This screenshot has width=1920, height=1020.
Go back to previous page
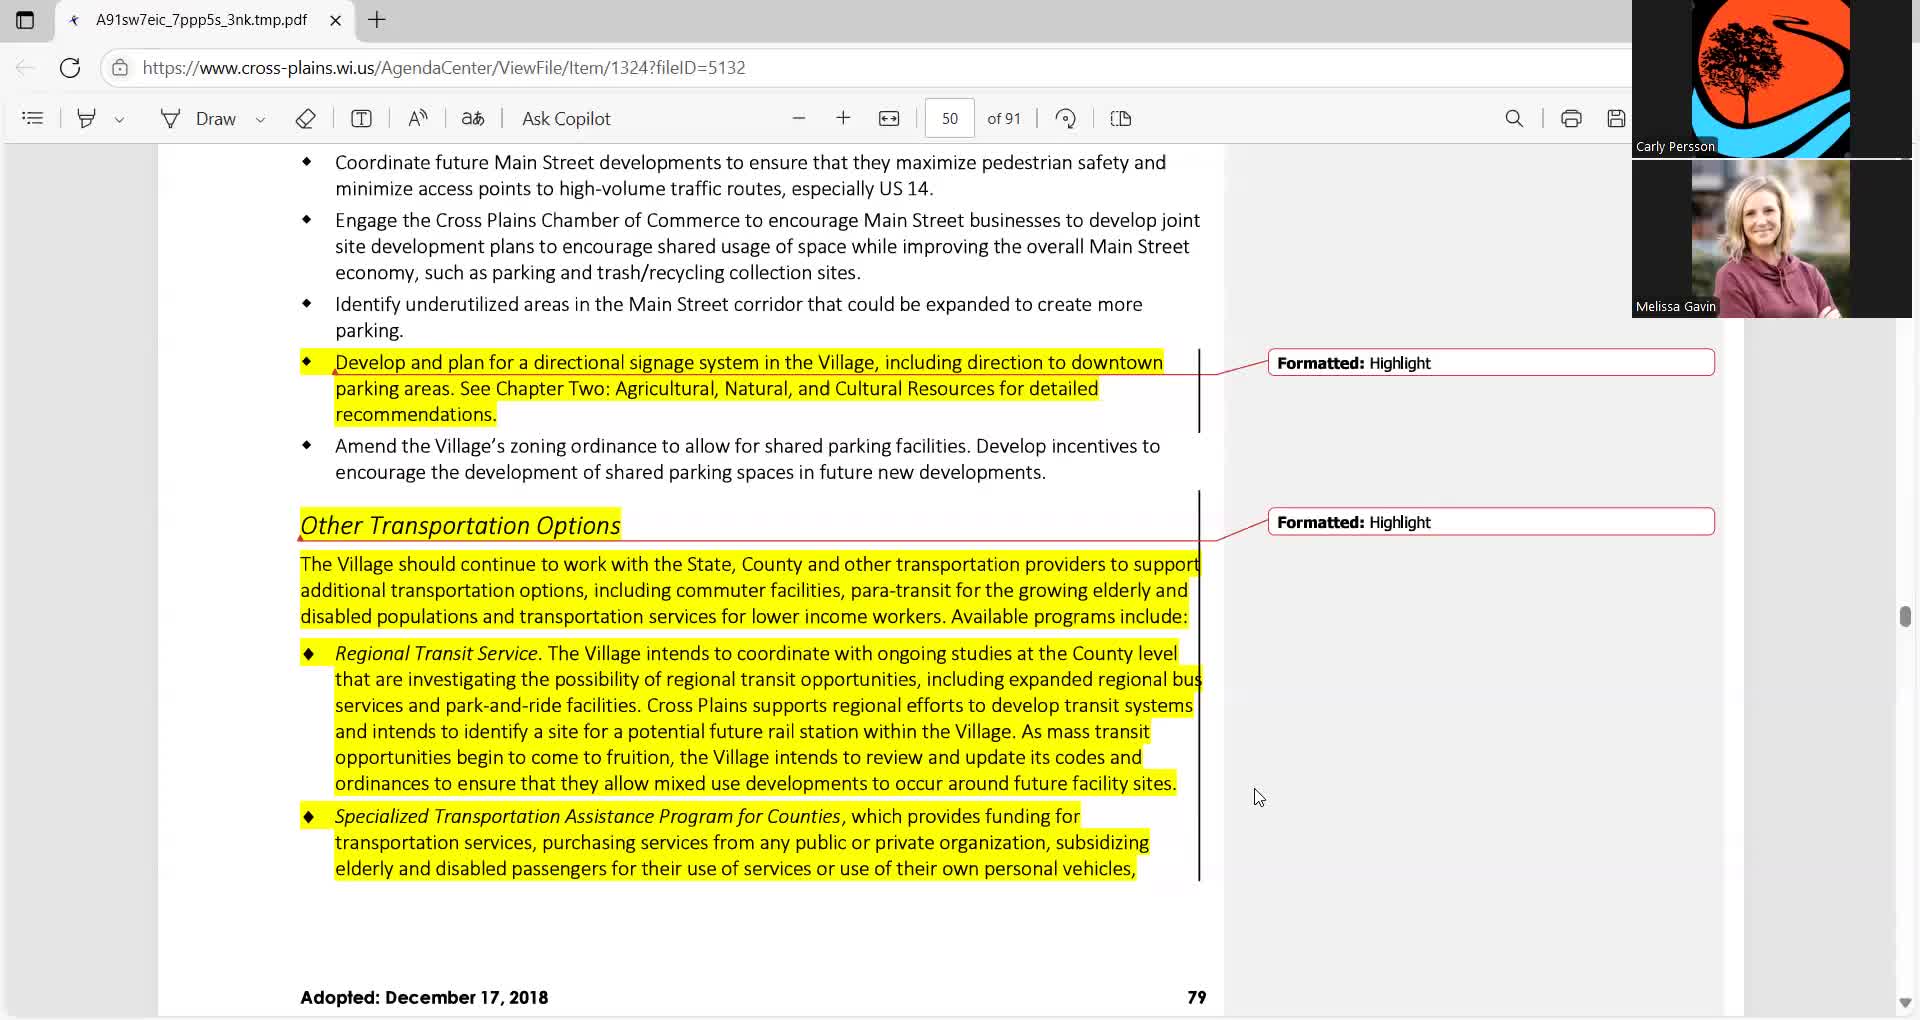tap(26, 68)
